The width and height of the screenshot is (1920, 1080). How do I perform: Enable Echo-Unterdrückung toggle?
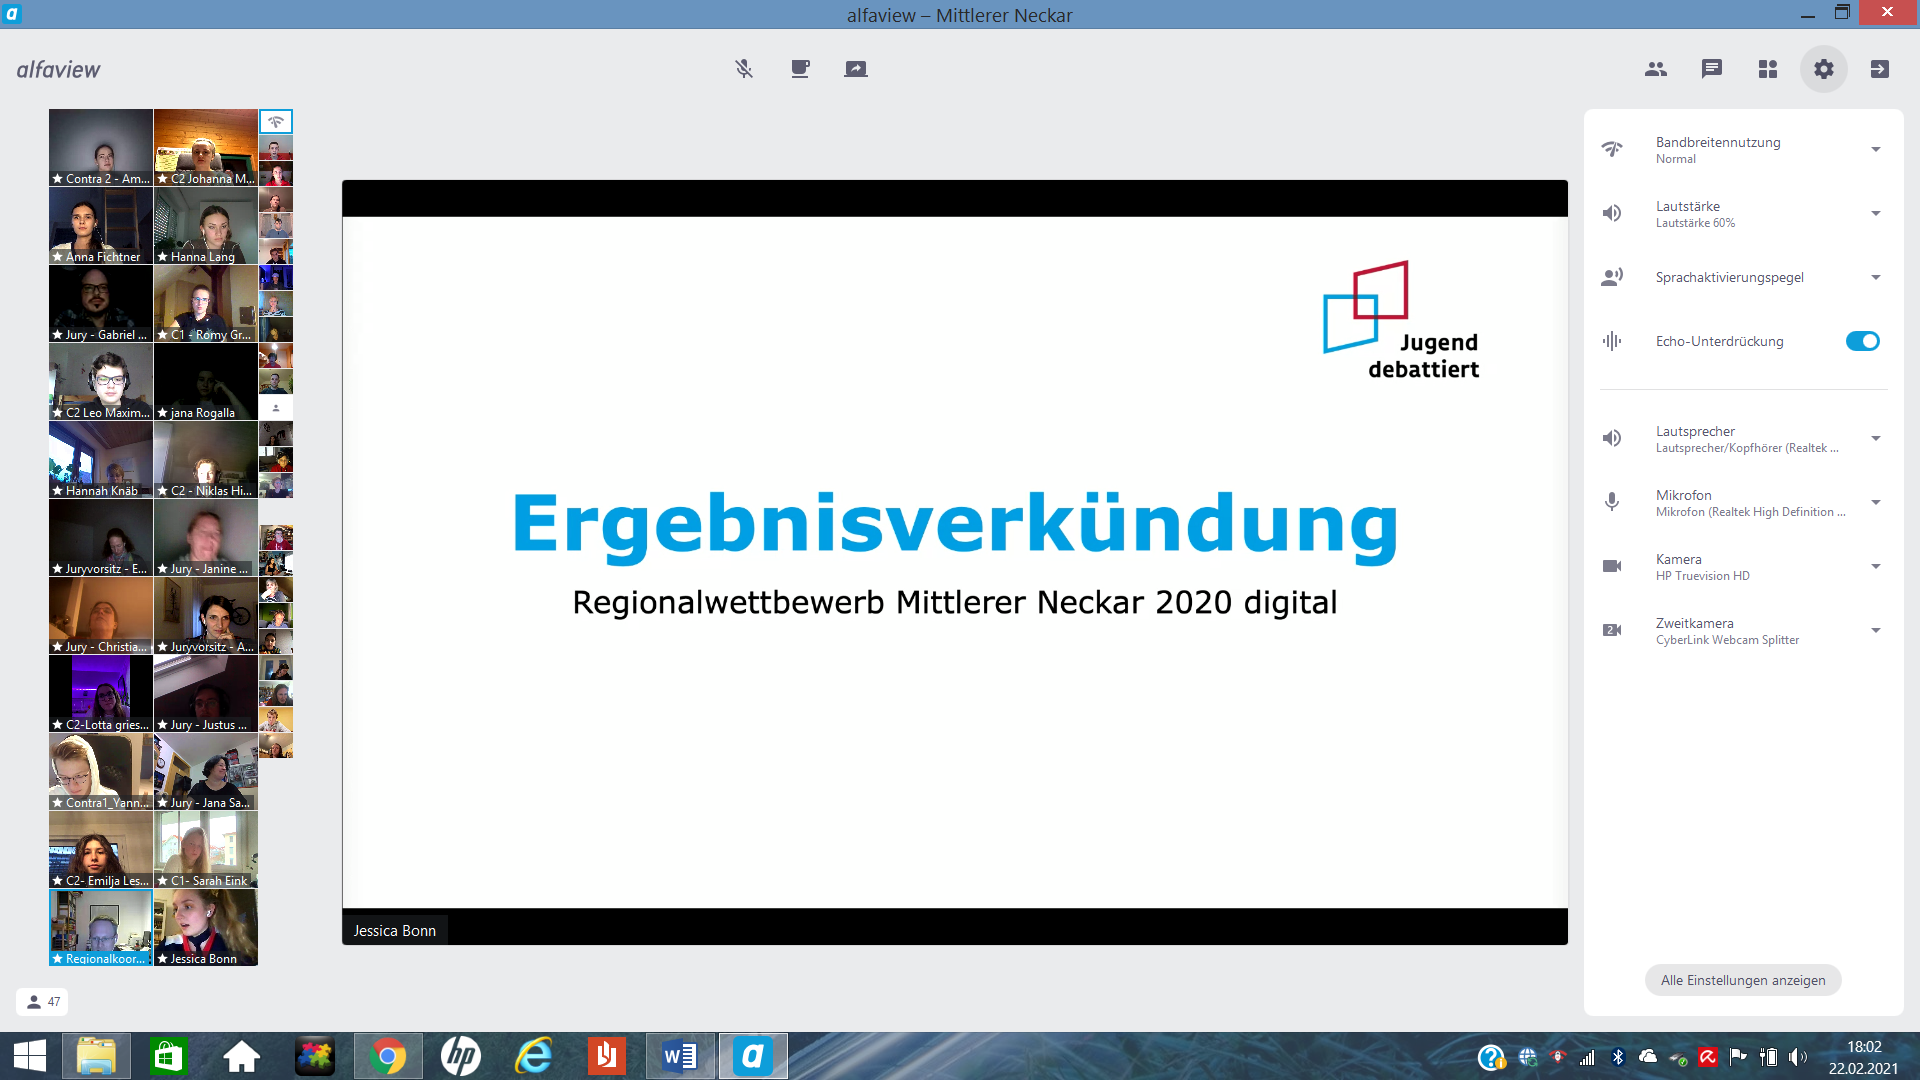(x=1862, y=341)
